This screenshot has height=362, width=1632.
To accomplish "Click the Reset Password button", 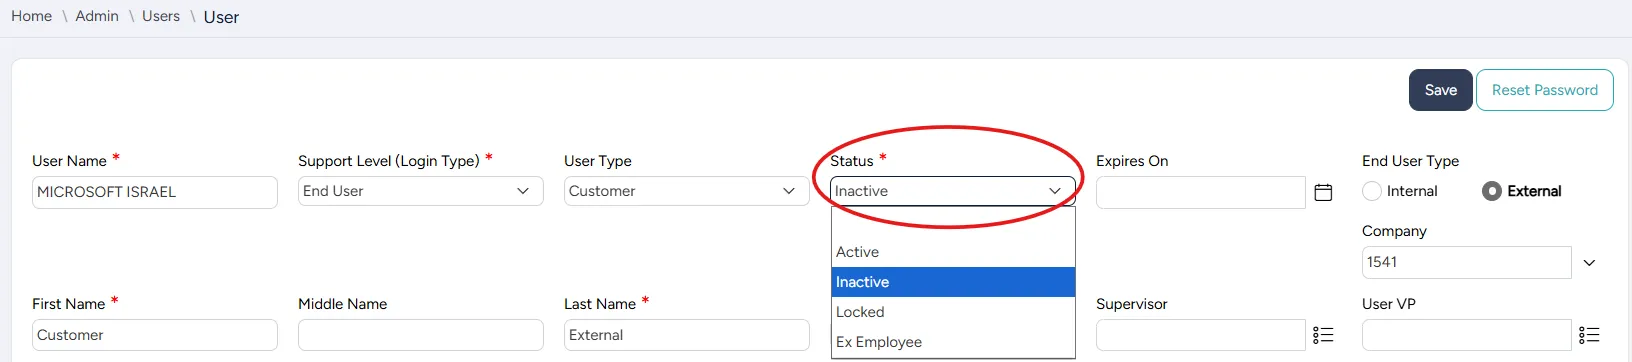I will 1545,90.
